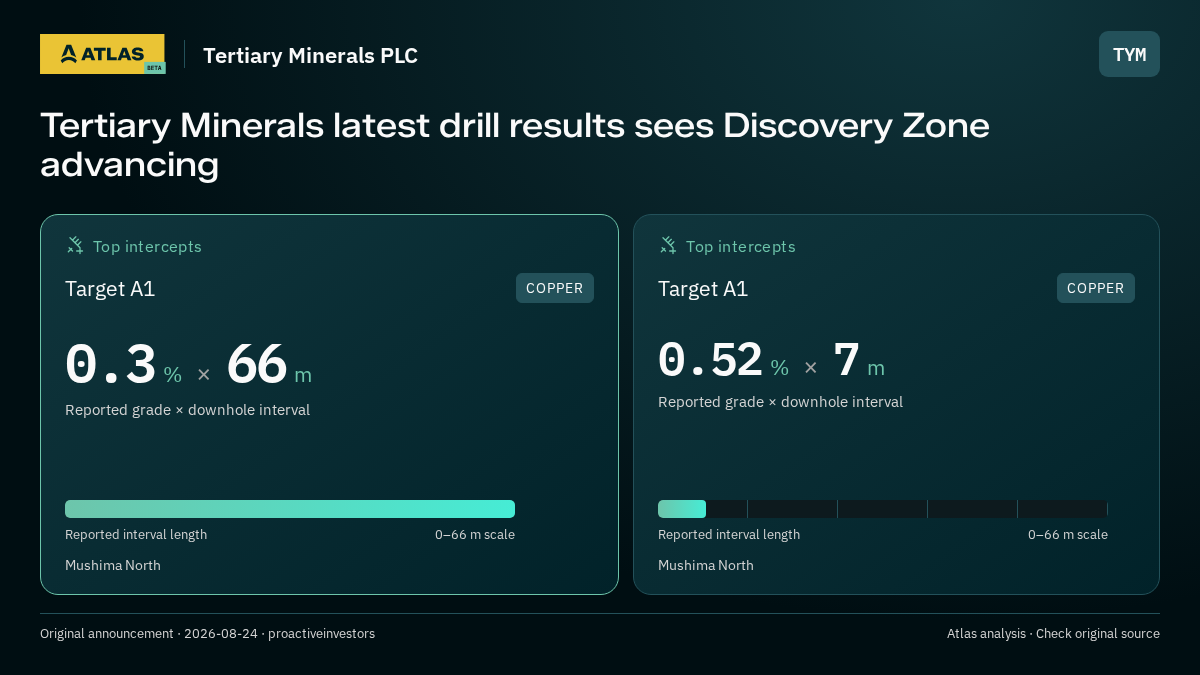This screenshot has width=1200, height=675.
Task: Click the COPPER tag on the 66 m card
Action: point(555,288)
